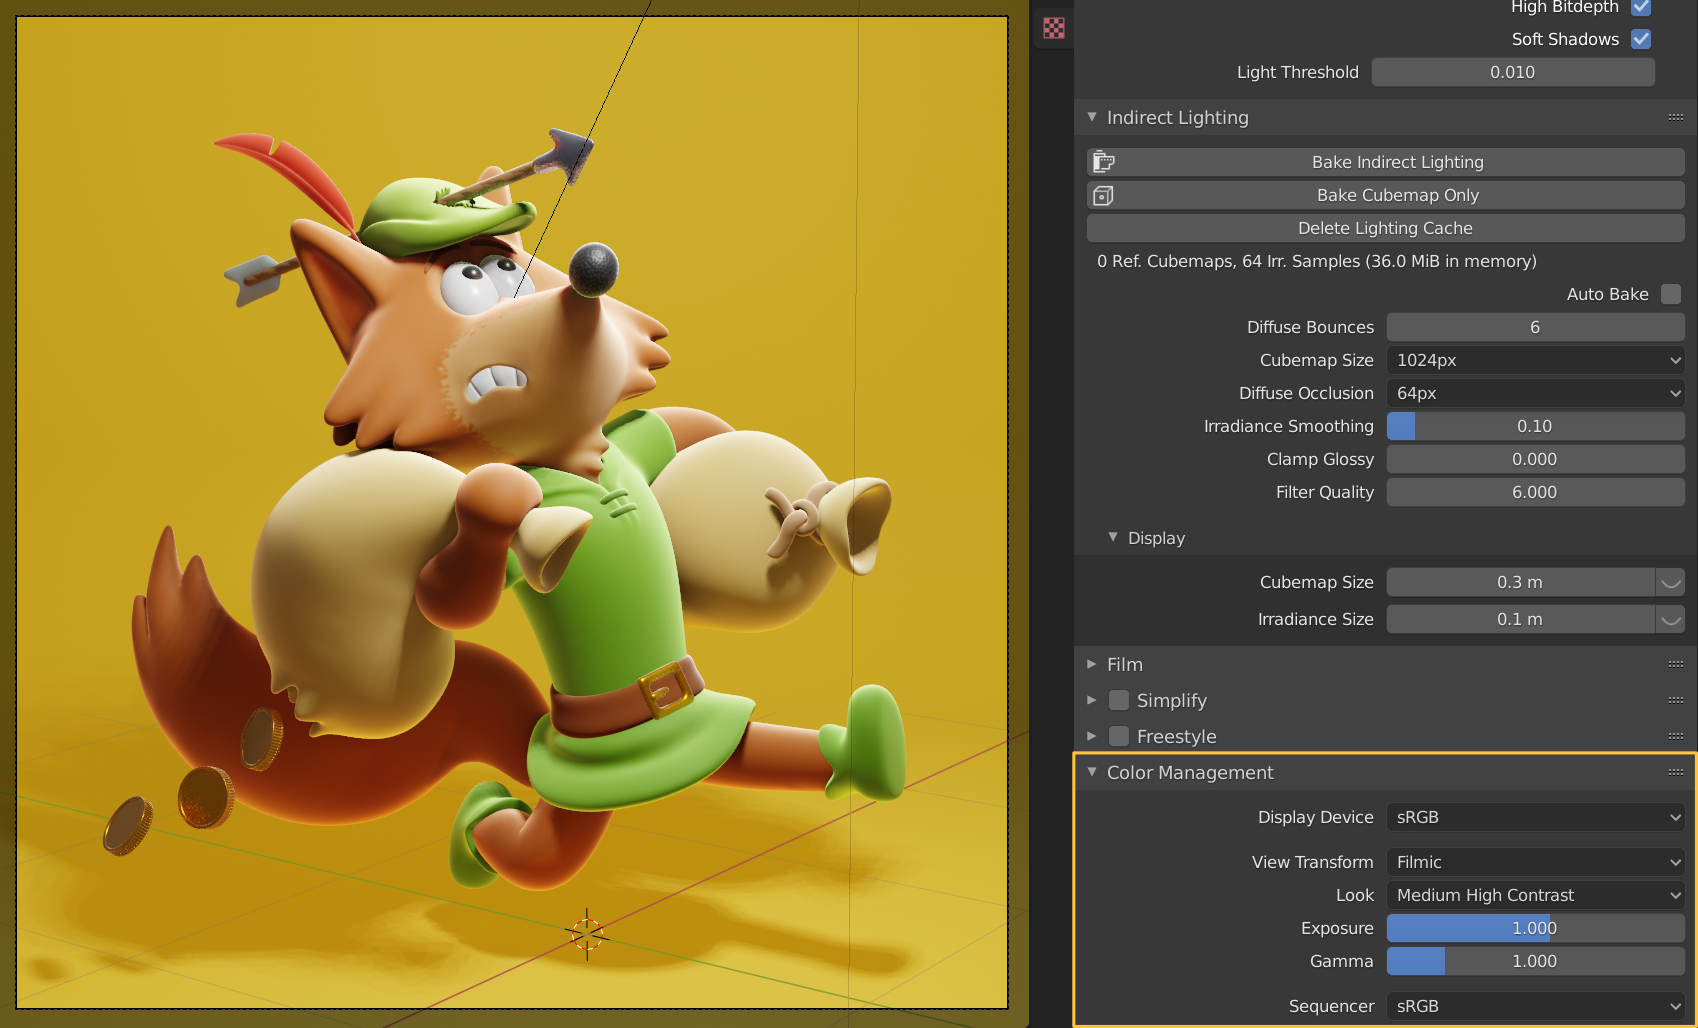The image size is (1698, 1028).
Task: Open the View Transform Filmic dropdown
Action: point(1535,862)
